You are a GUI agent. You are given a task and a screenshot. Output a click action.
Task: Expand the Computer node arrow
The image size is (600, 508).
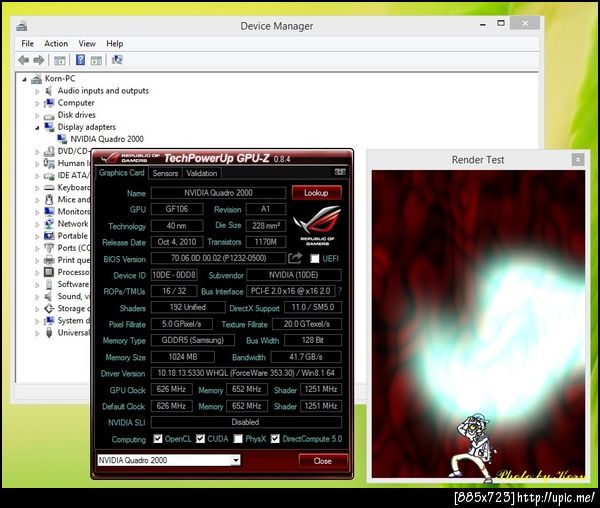click(37, 103)
